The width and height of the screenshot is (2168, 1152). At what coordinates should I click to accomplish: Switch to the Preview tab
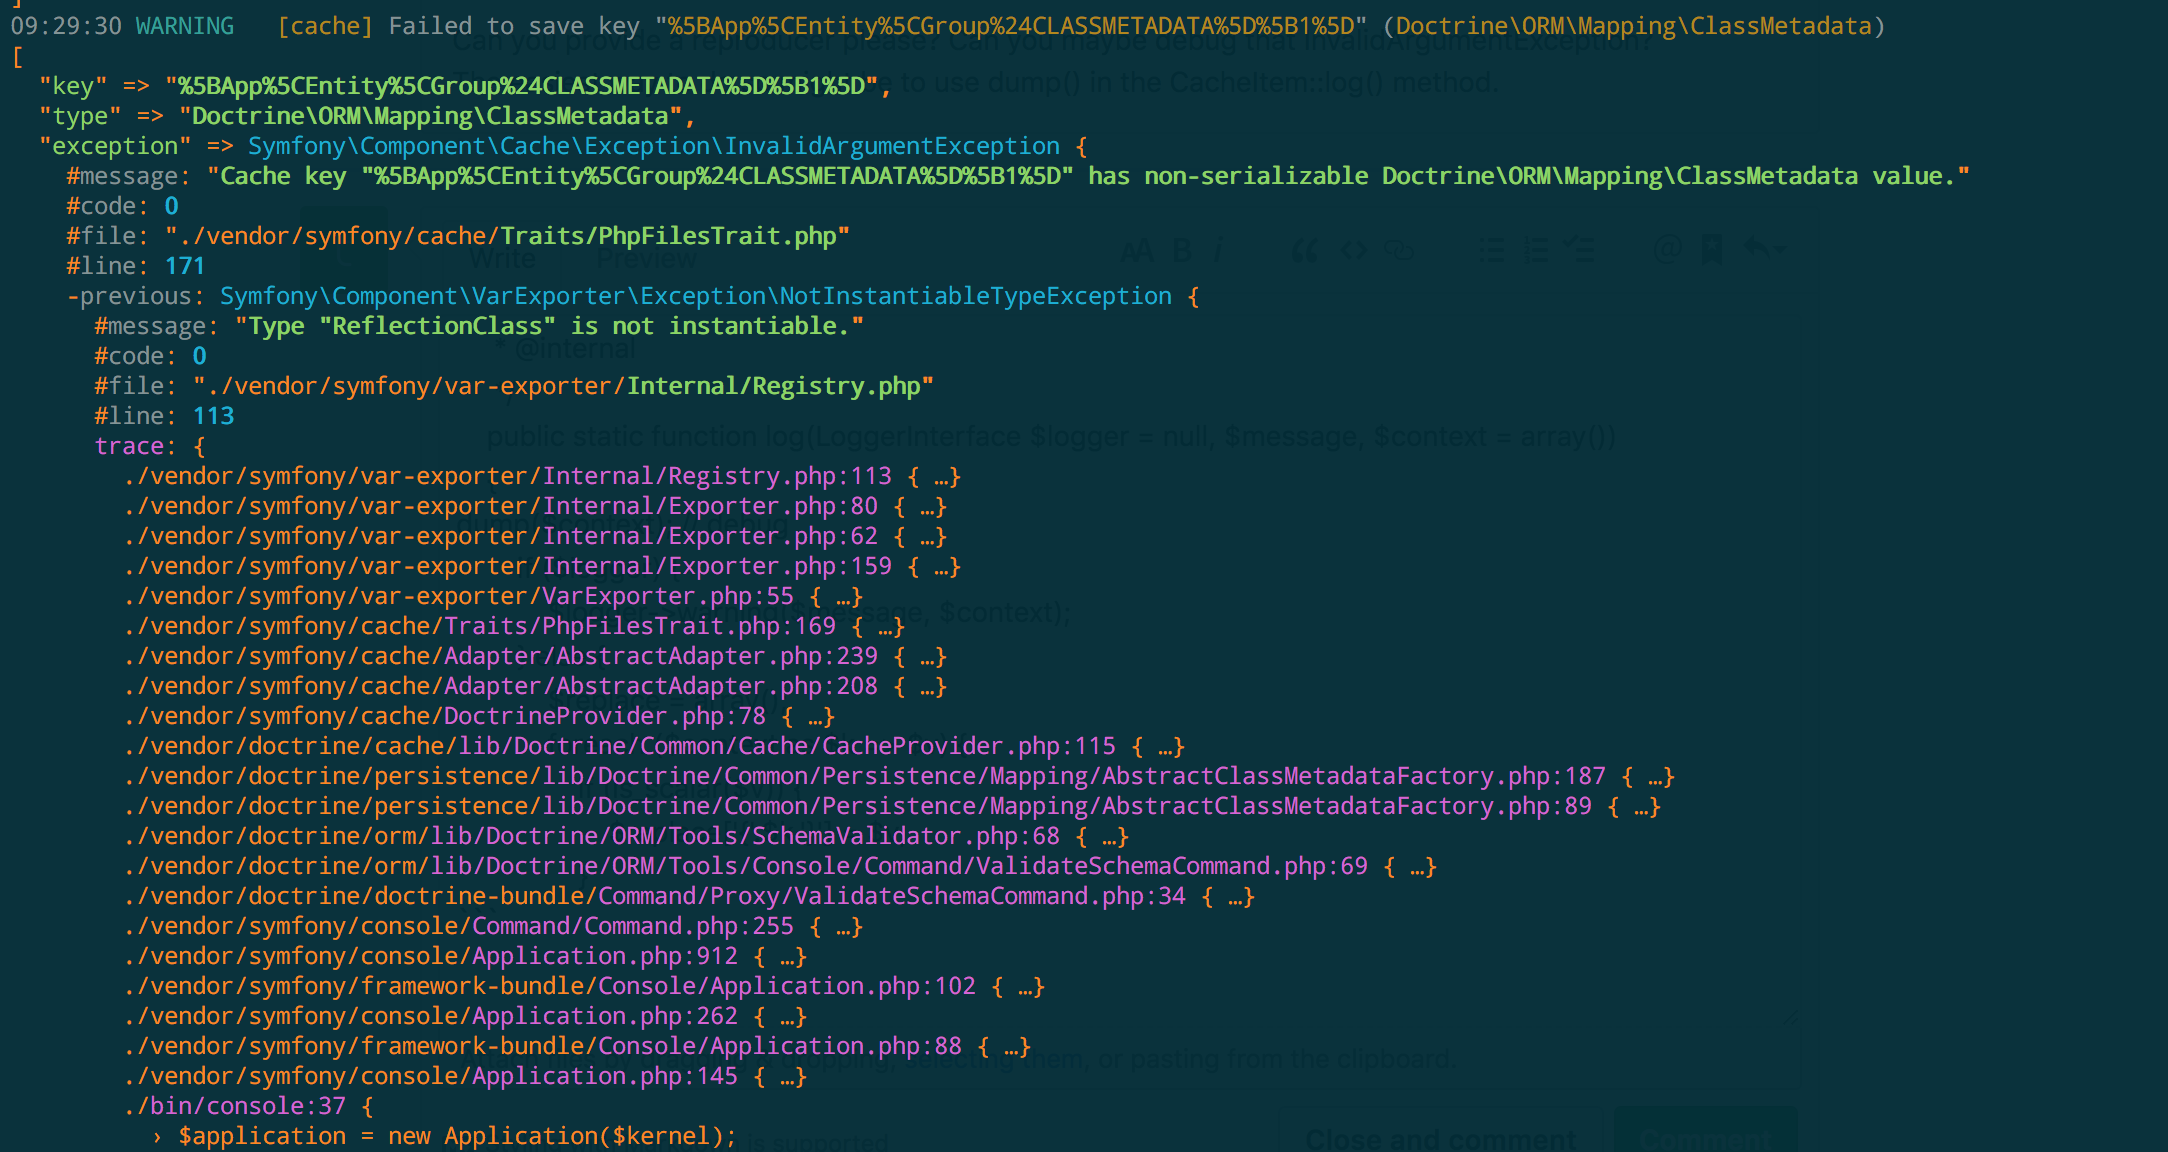(646, 259)
